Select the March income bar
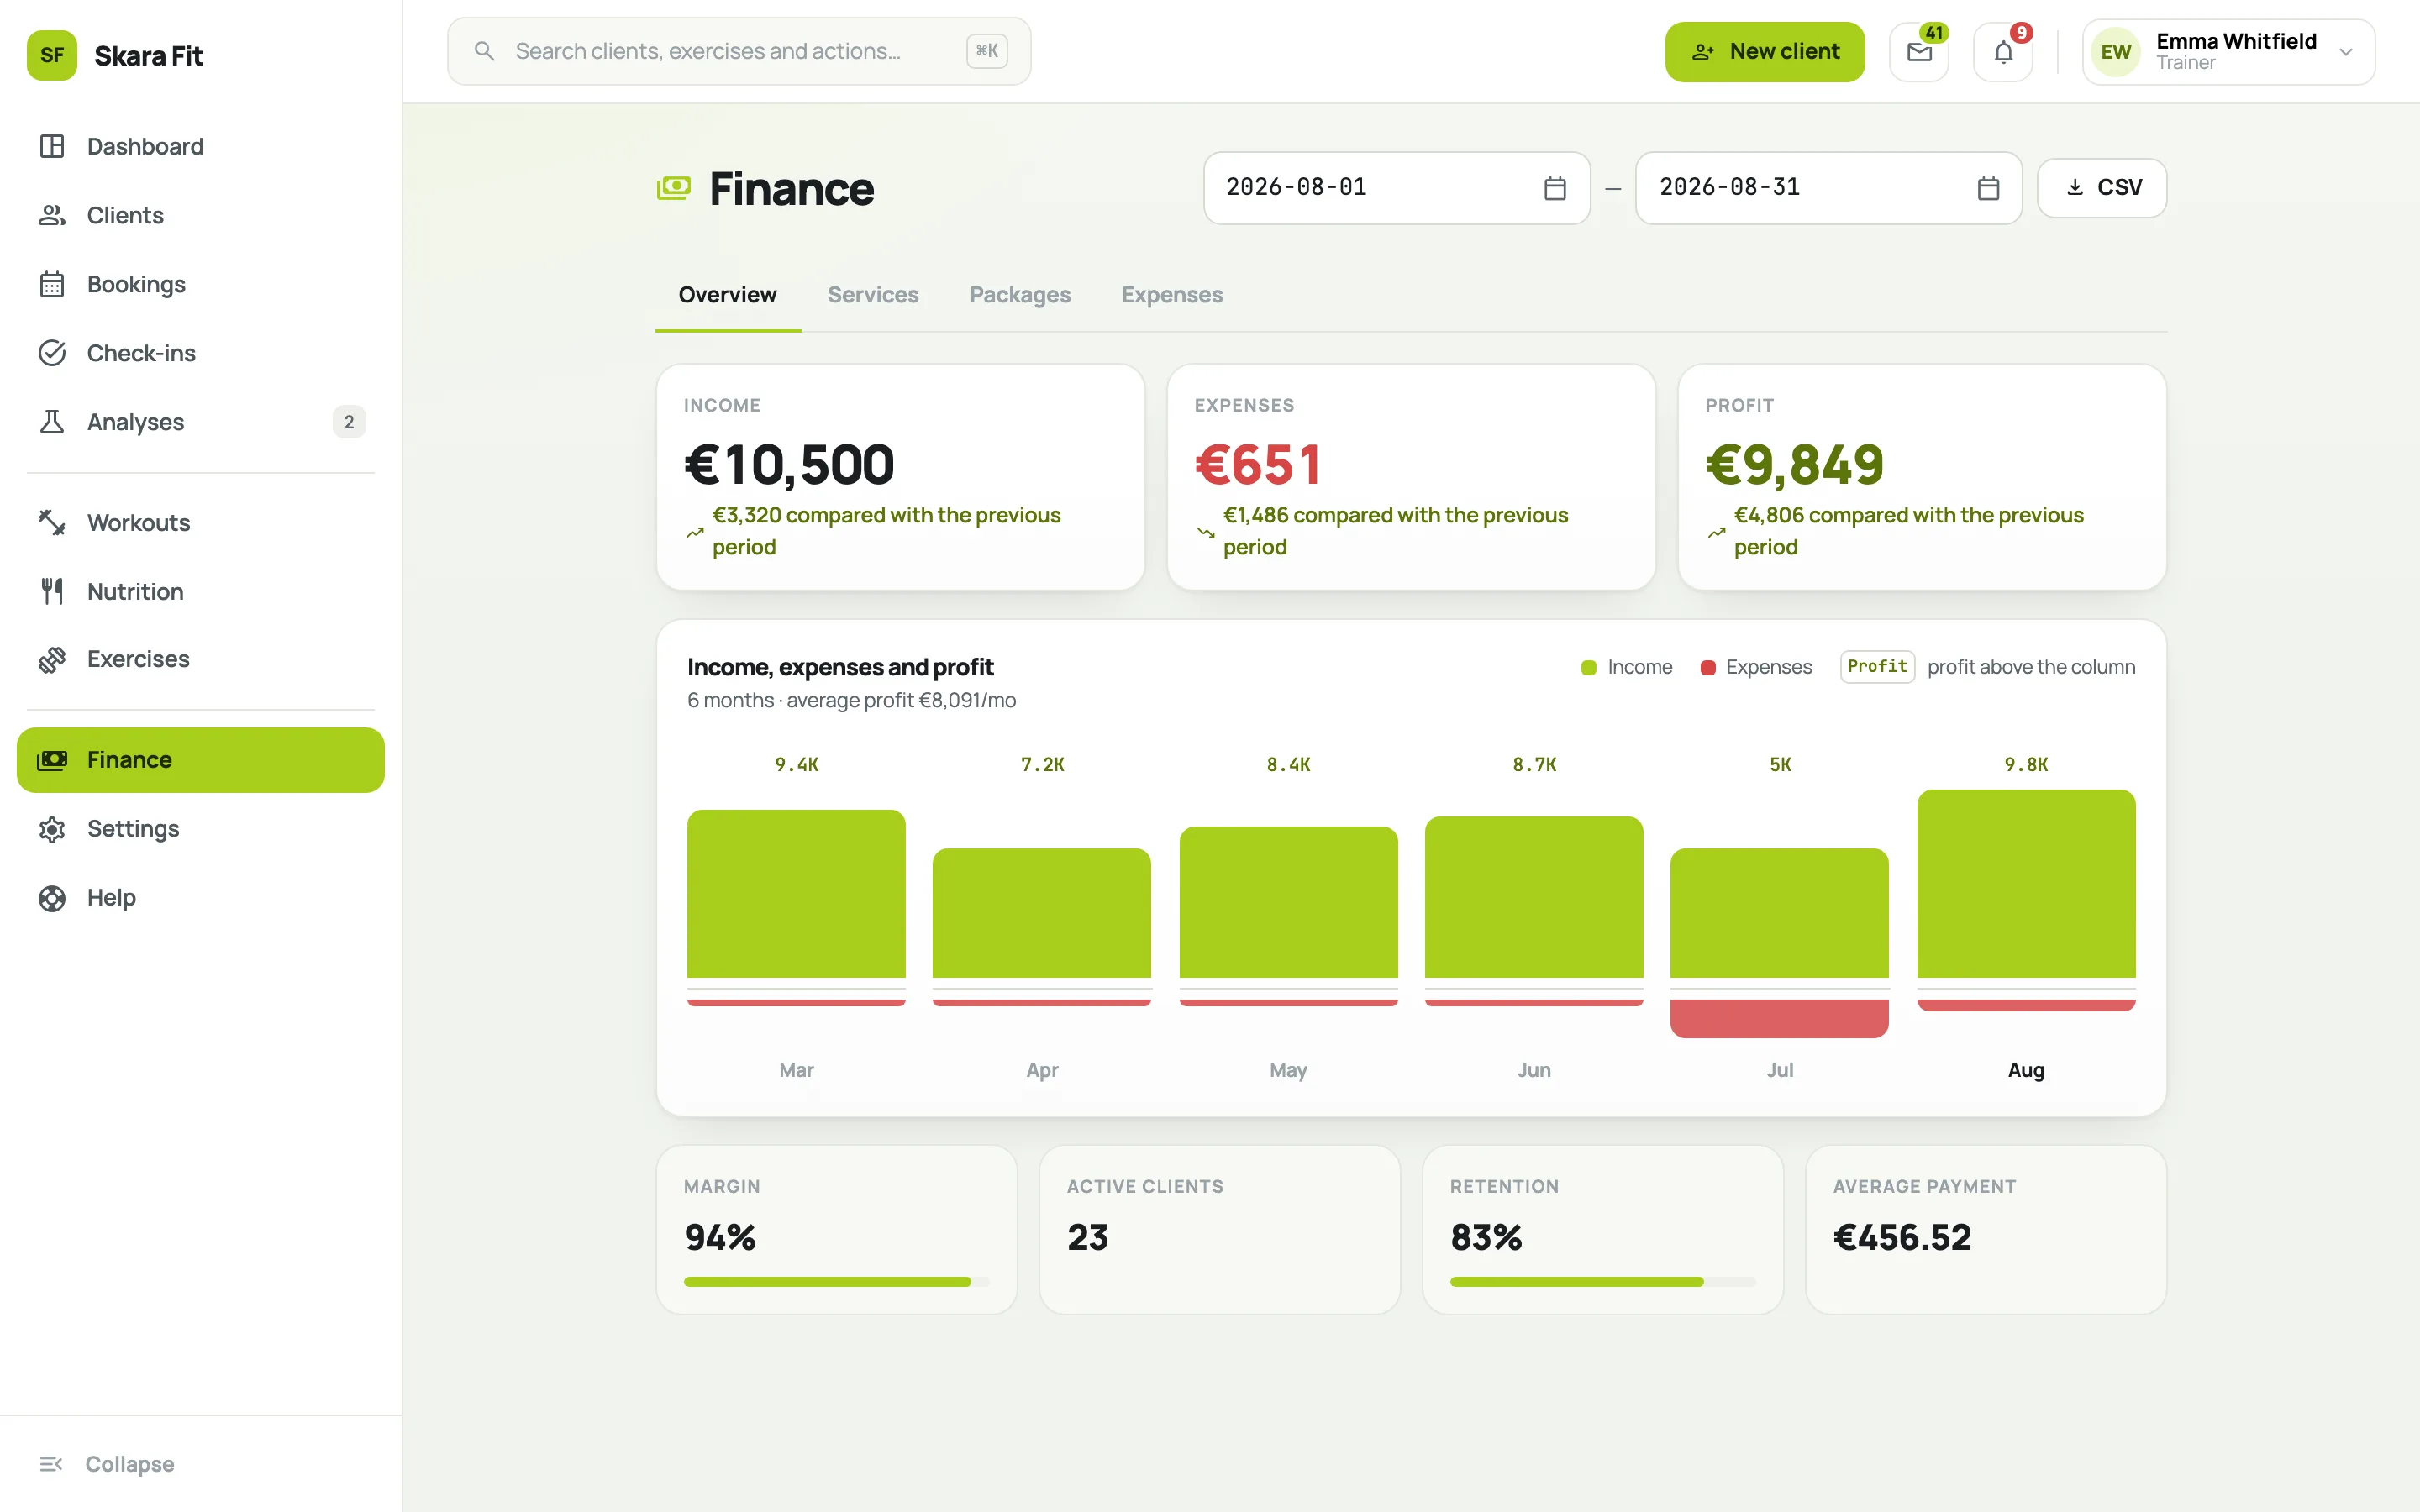 (796, 894)
